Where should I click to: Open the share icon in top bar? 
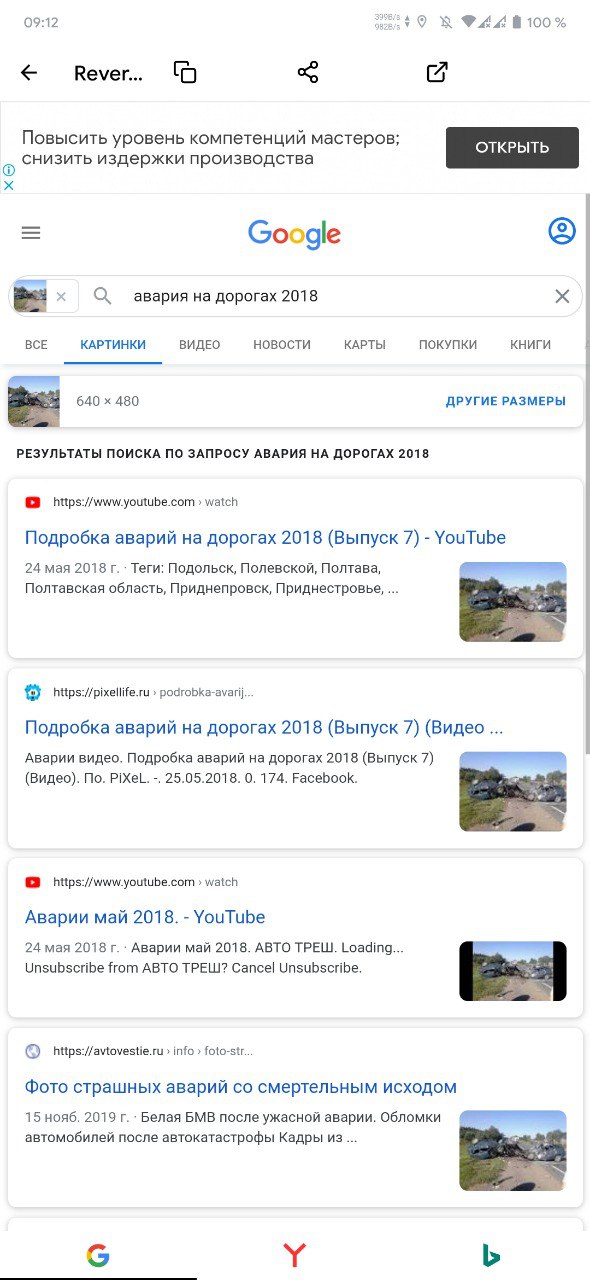[x=308, y=72]
